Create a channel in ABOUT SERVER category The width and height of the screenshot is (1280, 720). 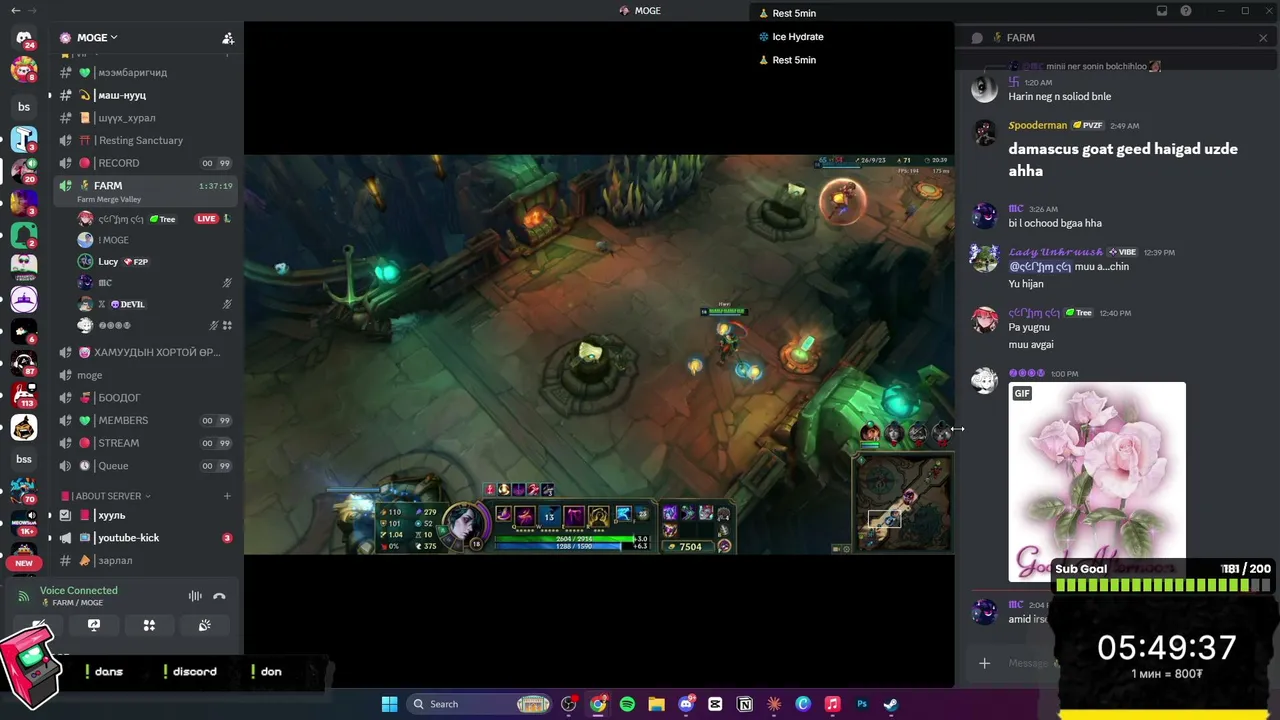[227, 496]
